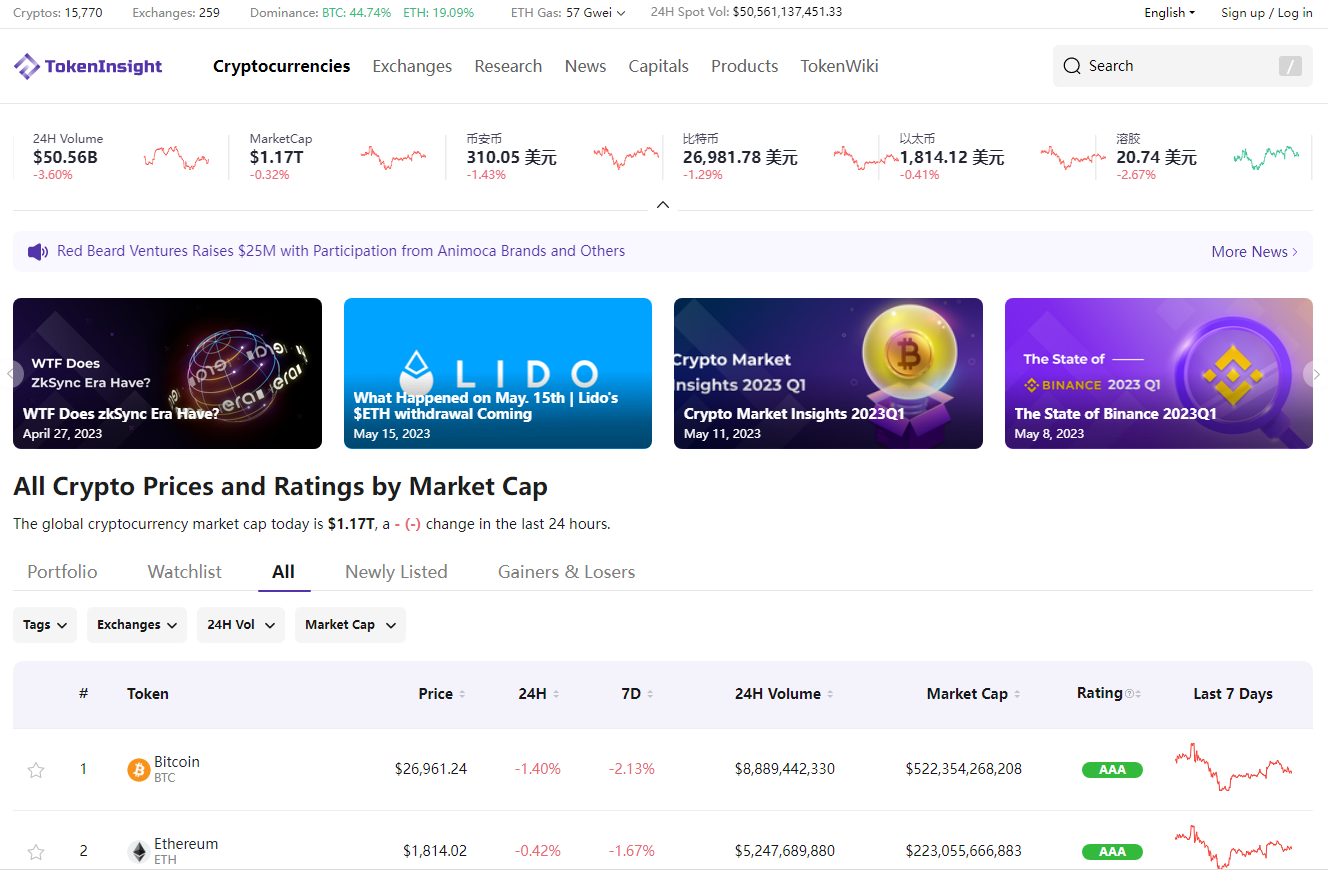This screenshot has width=1328, height=870.
Task: Open the English language selector
Action: point(1169,13)
